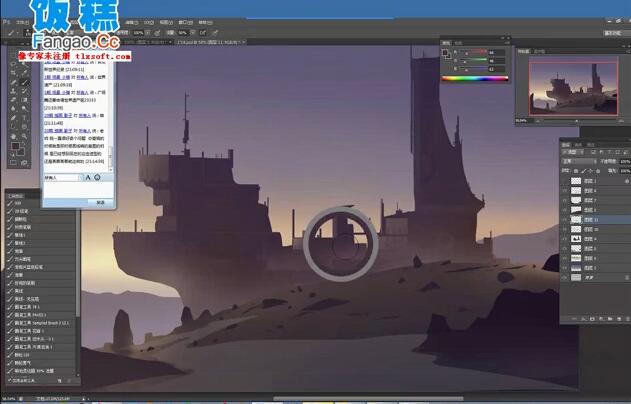The width and height of the screenshot is (631, 404).
Task: Open the layer 不透明度 opacity value
Action: pyautogui.click(x=625, y=161)
